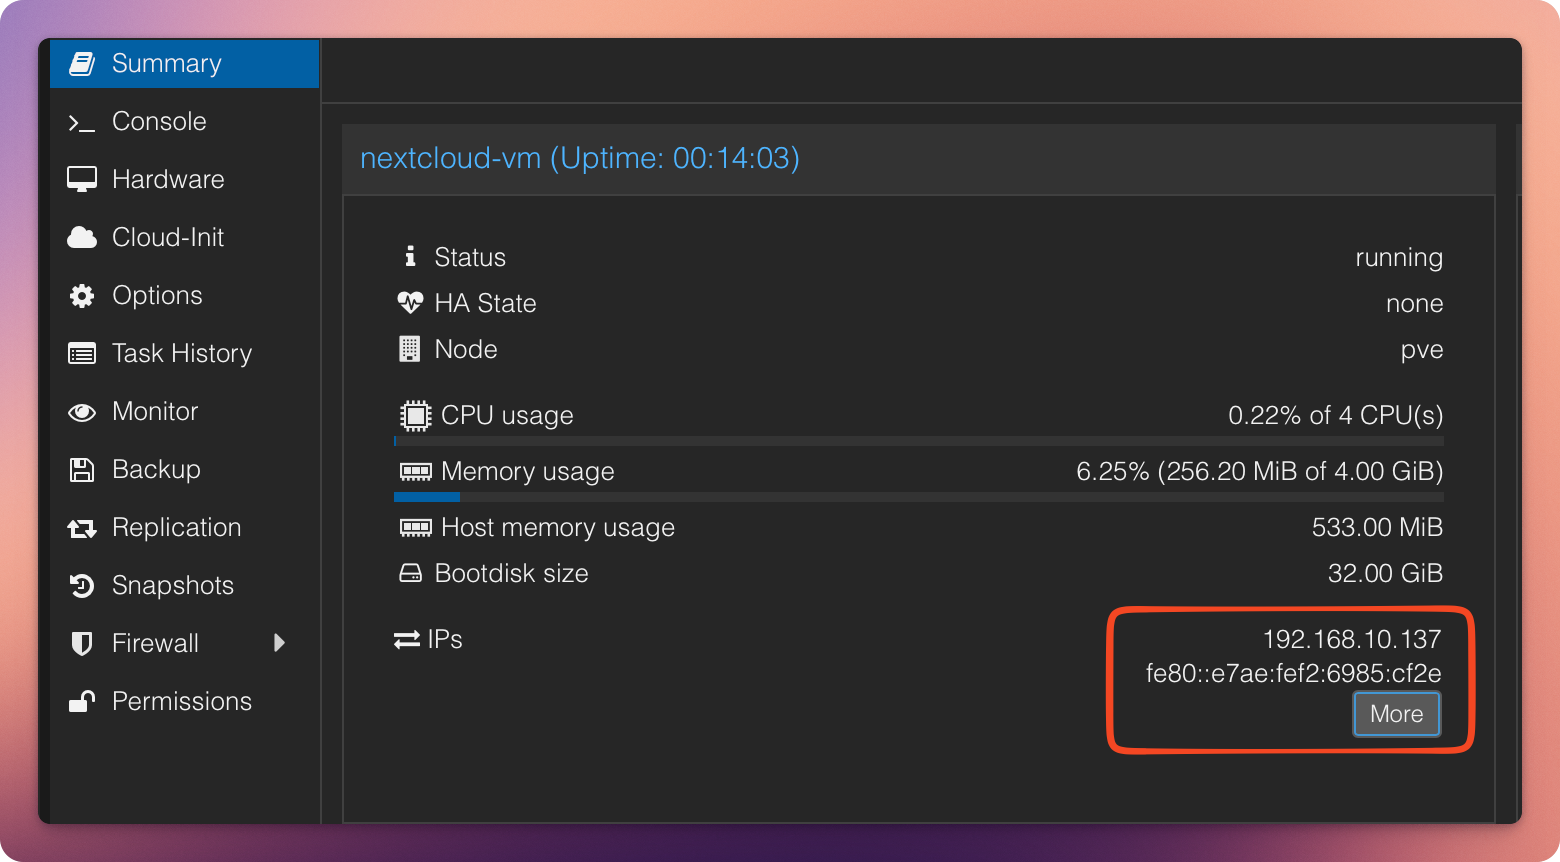Click the nextcloud-vm uptime title
Screen dimensions: 1560x862
pos(580,158)
